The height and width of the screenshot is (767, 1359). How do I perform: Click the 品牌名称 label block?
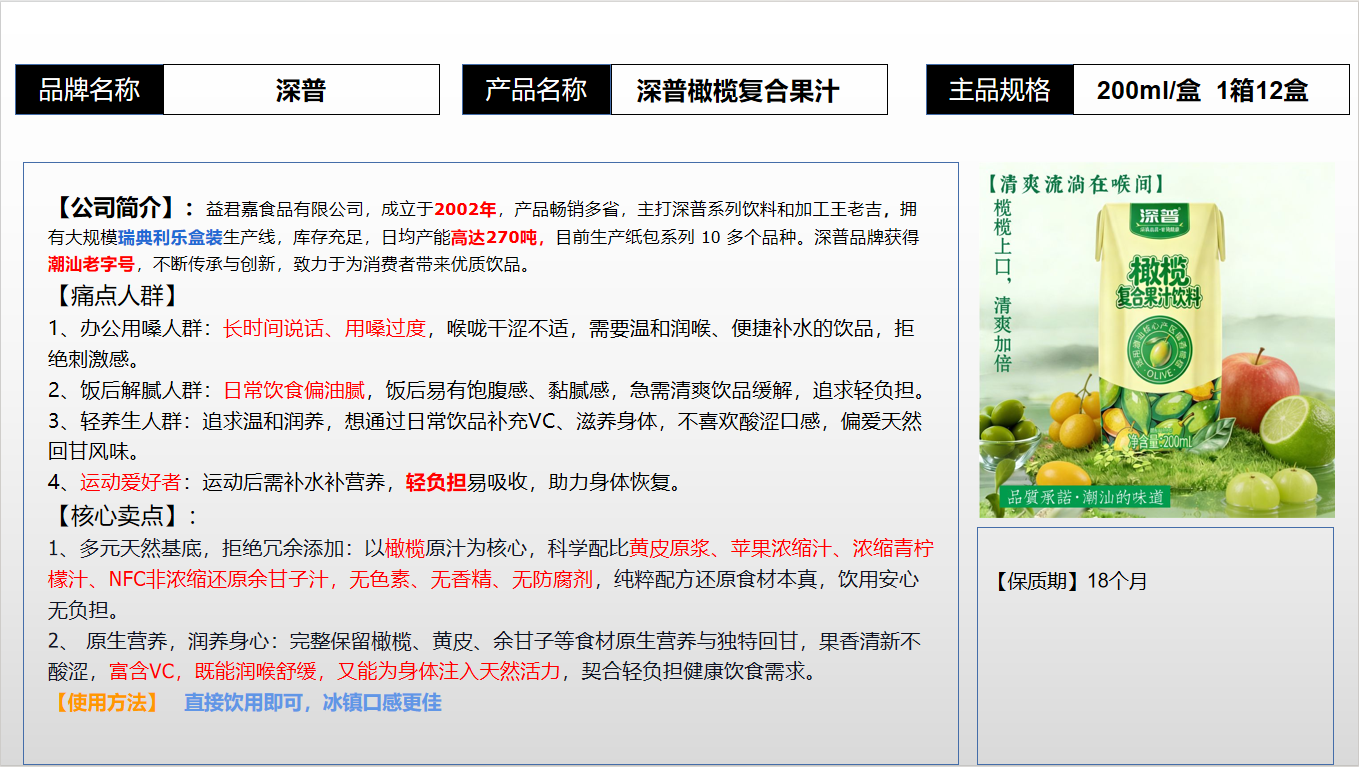[x=89, y=90]
